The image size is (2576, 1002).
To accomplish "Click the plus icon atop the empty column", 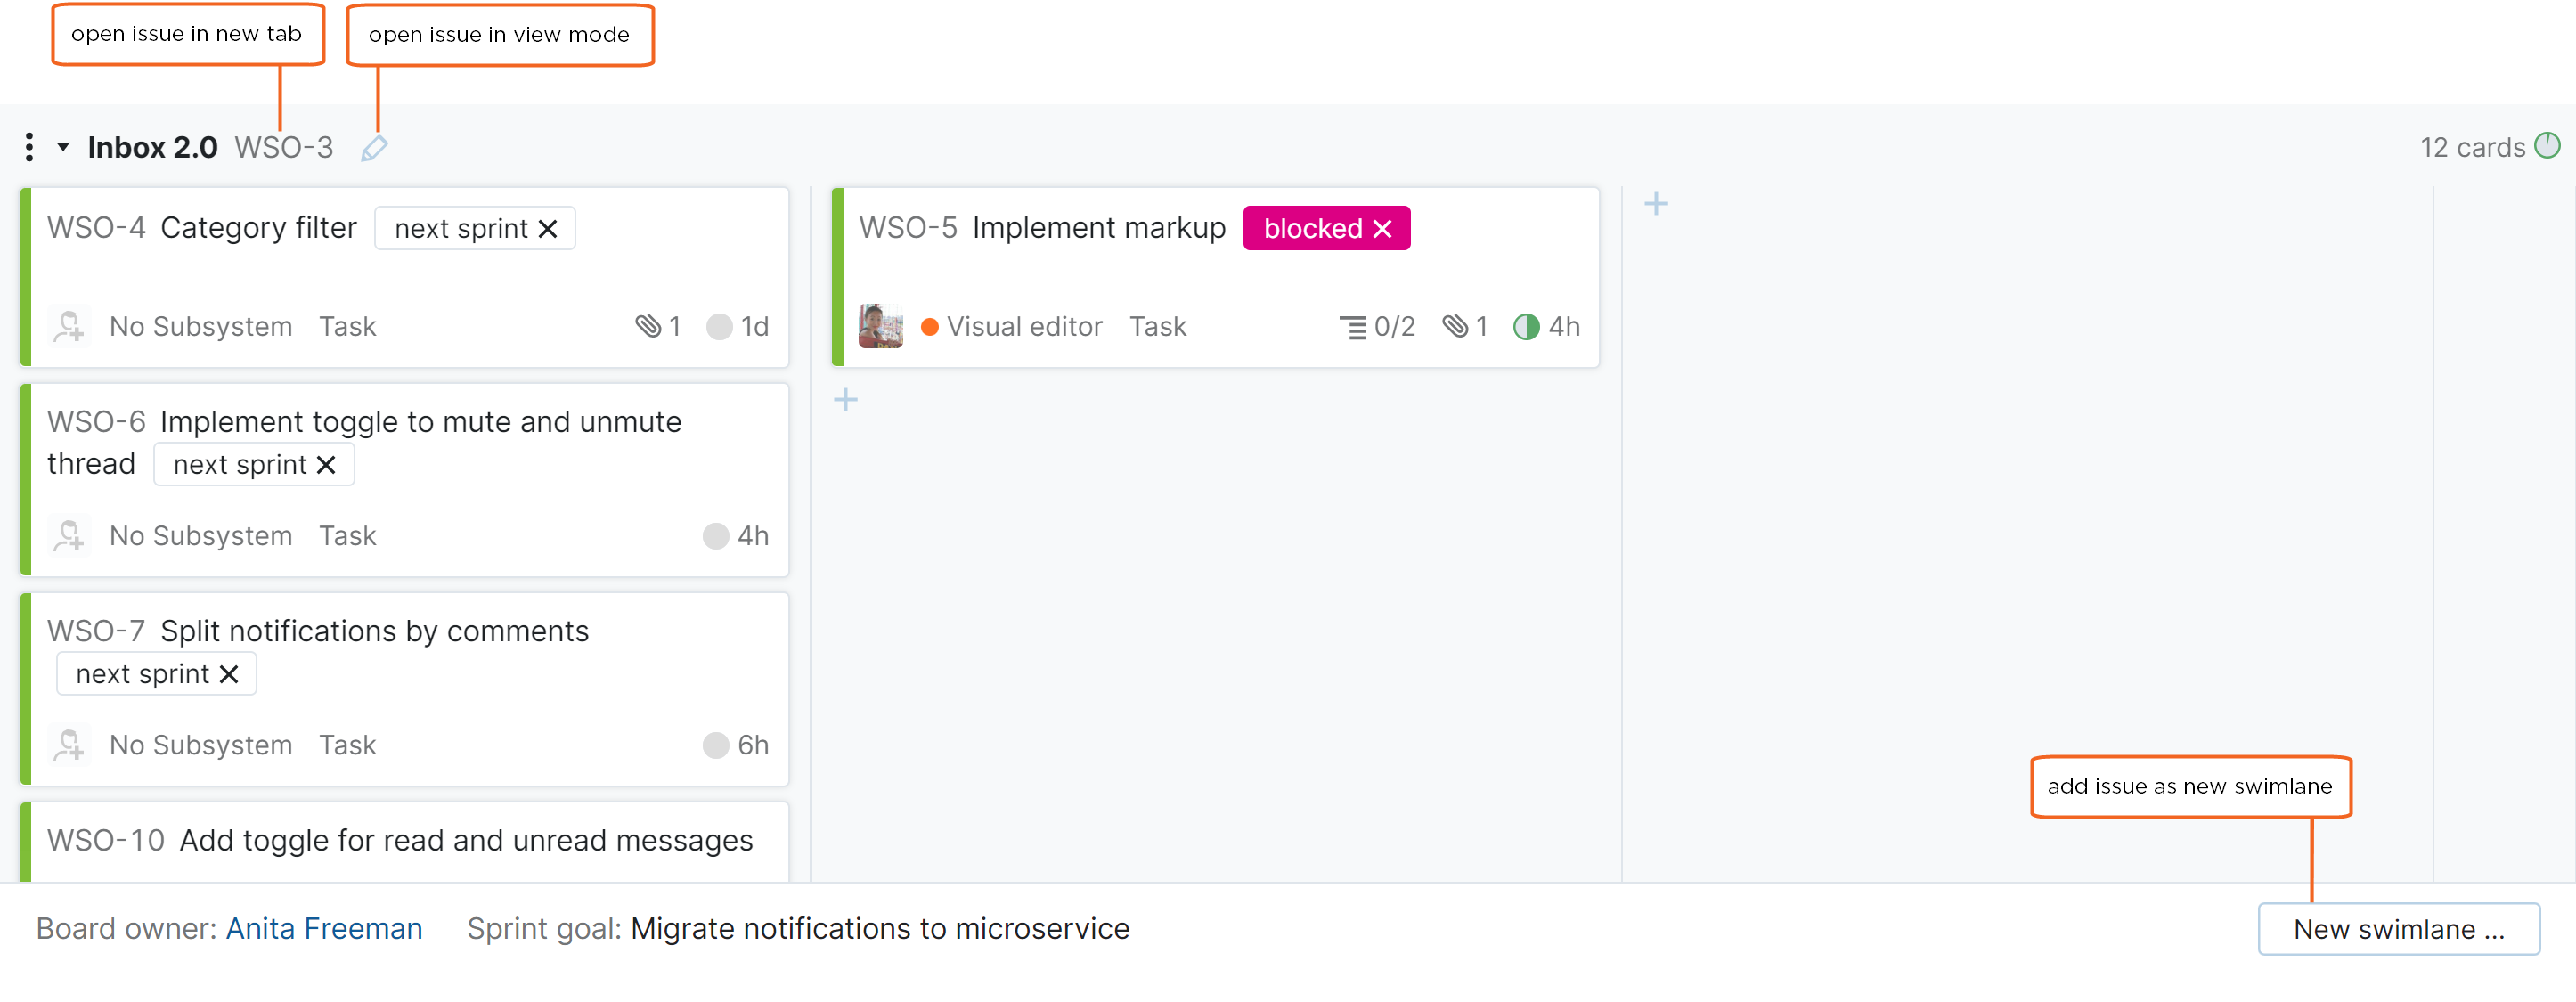I will pos(1657,202).
